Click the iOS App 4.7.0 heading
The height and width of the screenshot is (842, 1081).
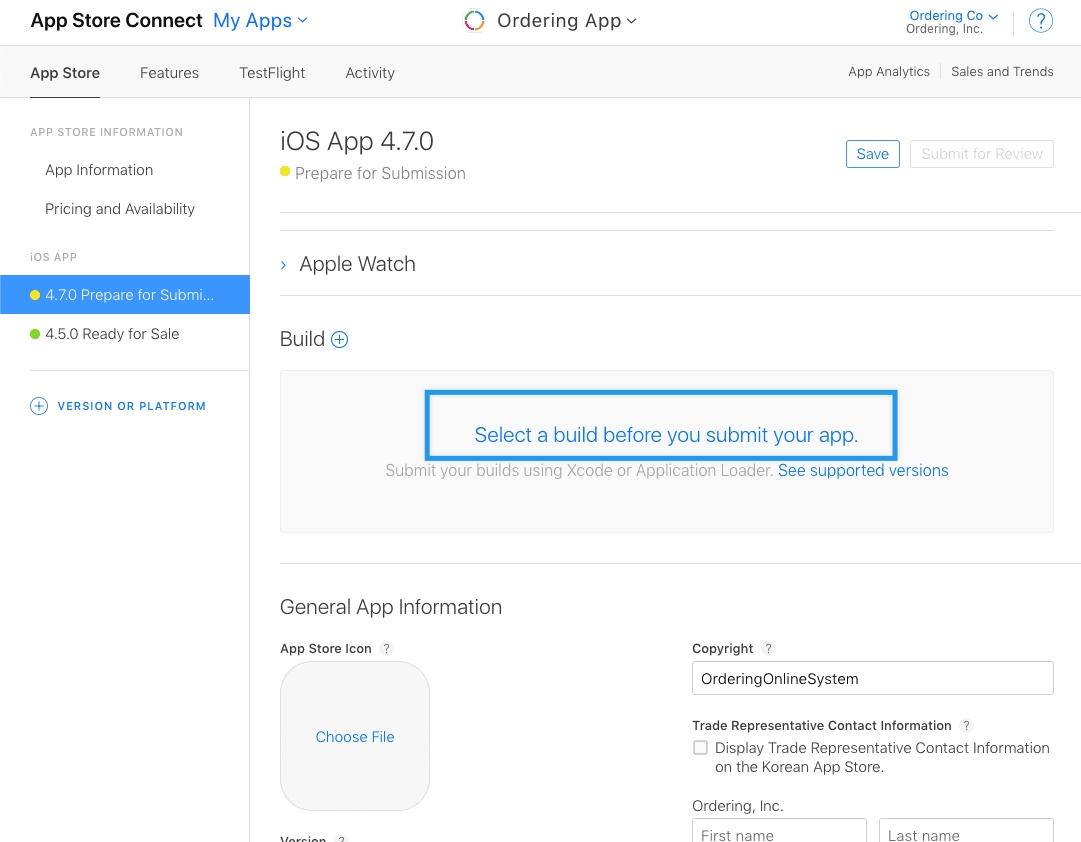[x=356, y=141]
